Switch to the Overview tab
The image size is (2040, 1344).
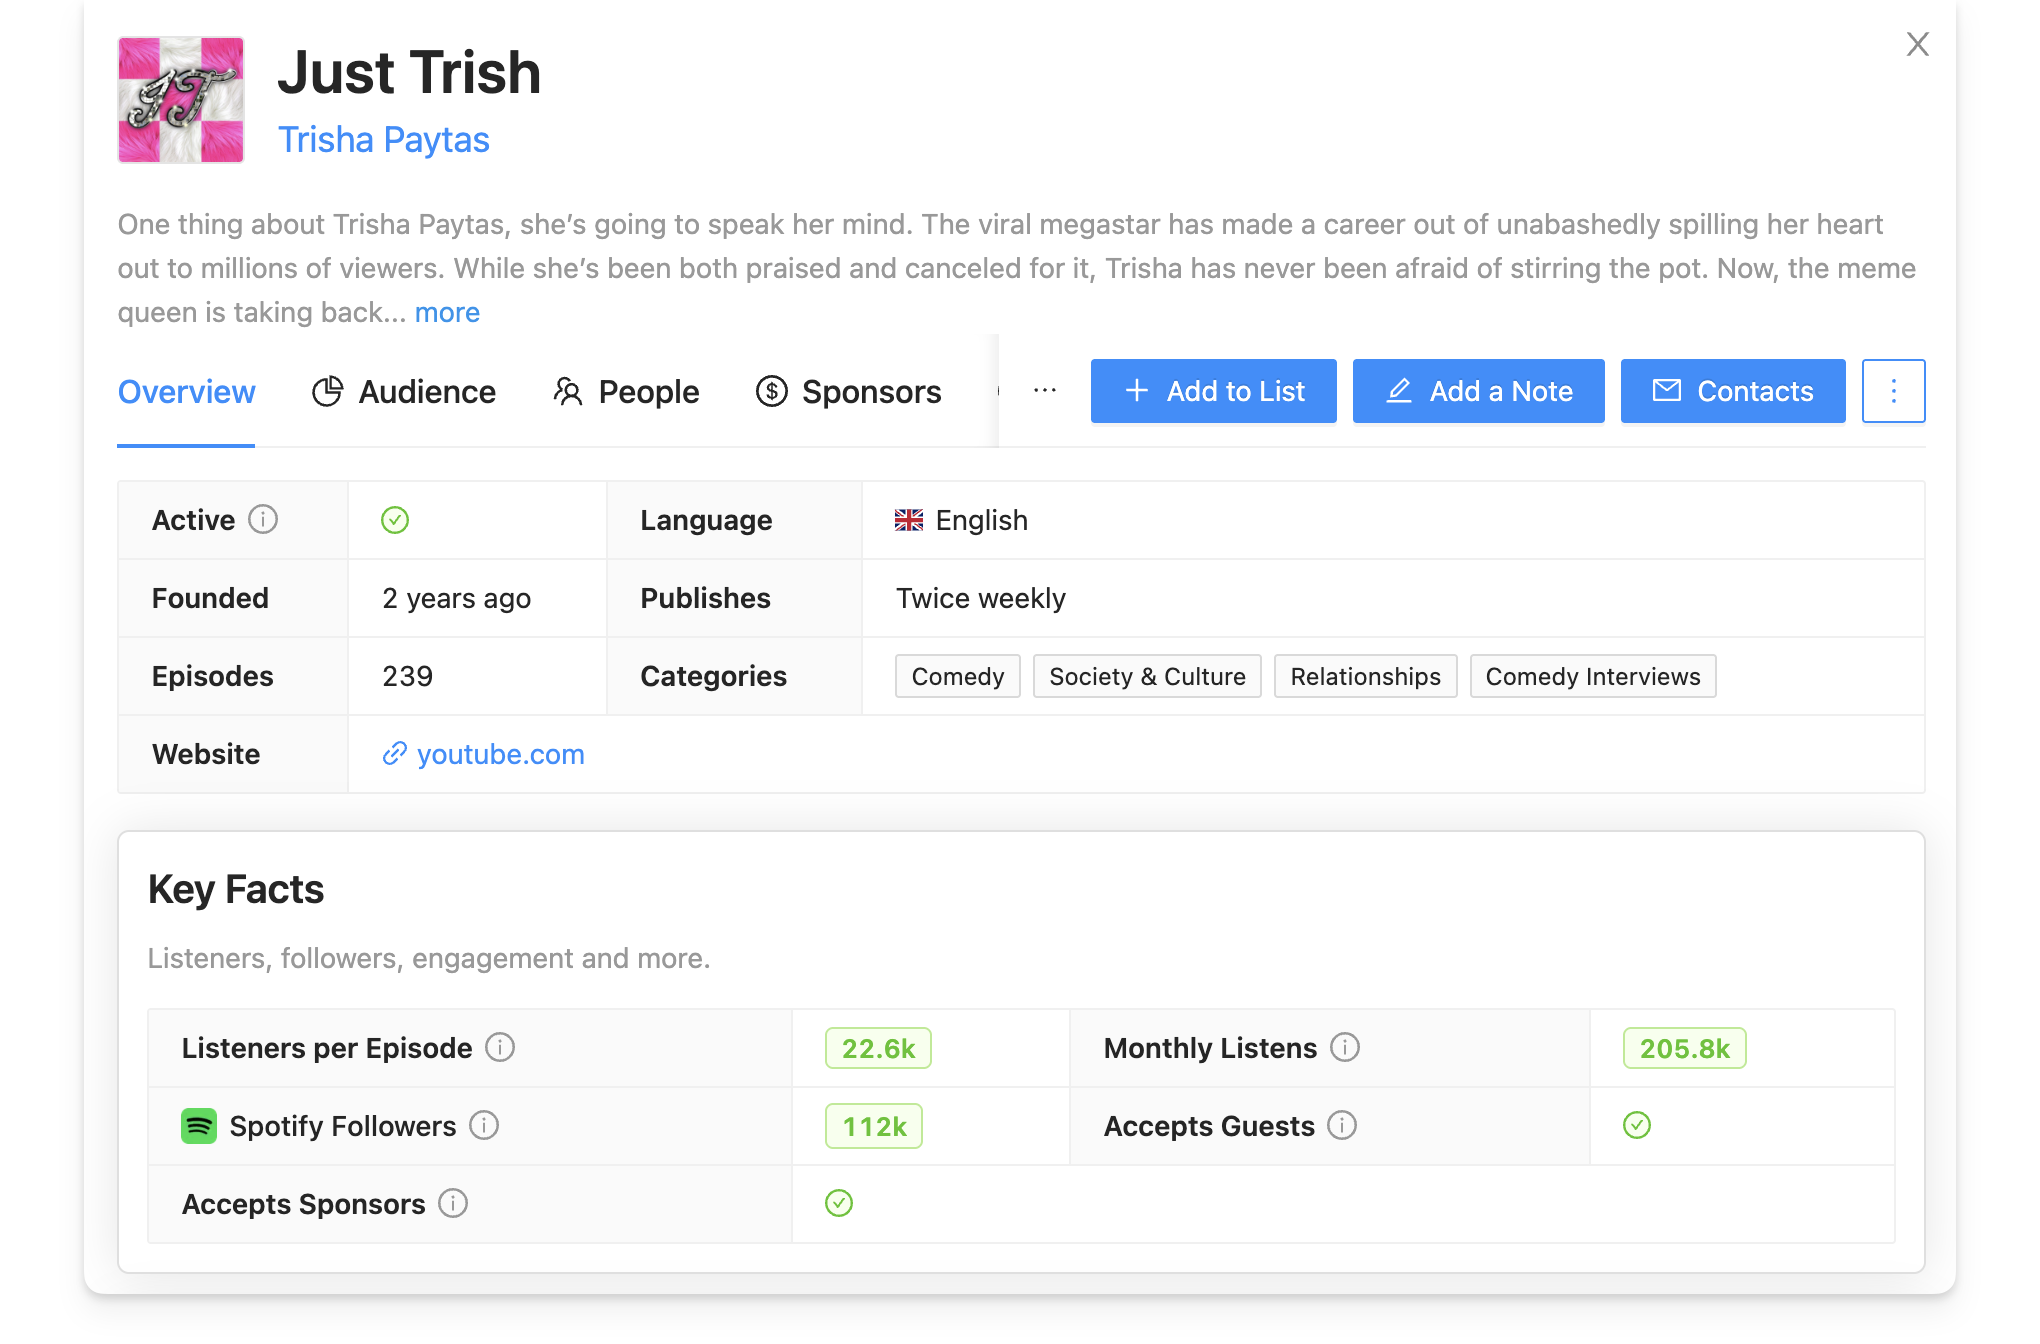[x=186, y=391]
